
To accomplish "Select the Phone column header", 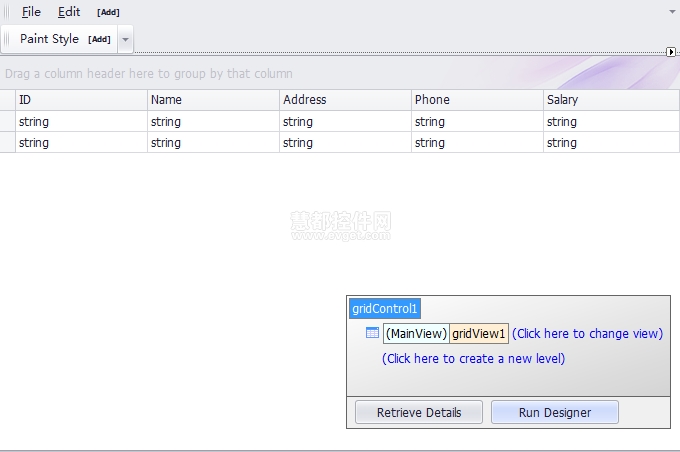I will tap(477, 100).
